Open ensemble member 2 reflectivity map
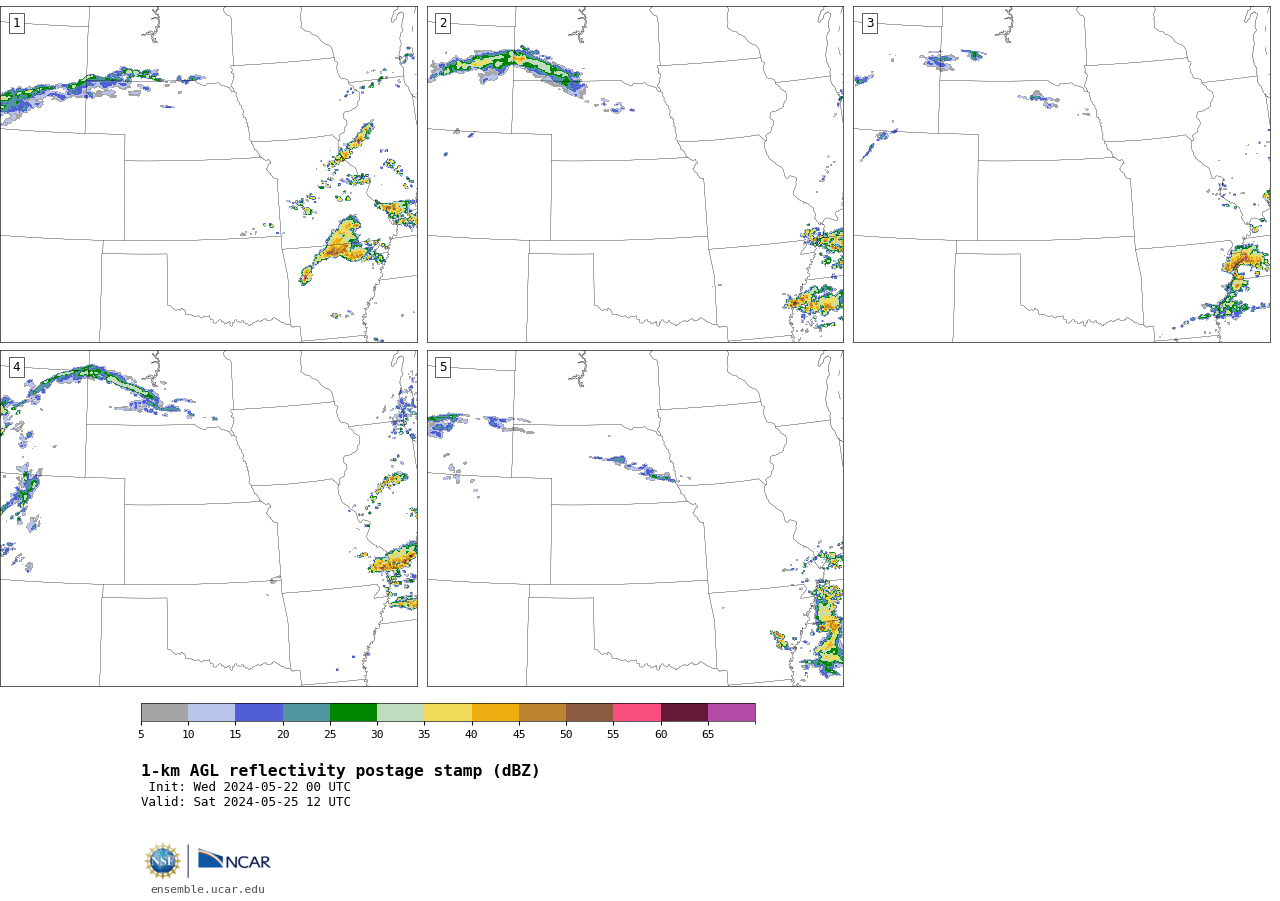Viewport: 1280px width, 901px height. 635,174
